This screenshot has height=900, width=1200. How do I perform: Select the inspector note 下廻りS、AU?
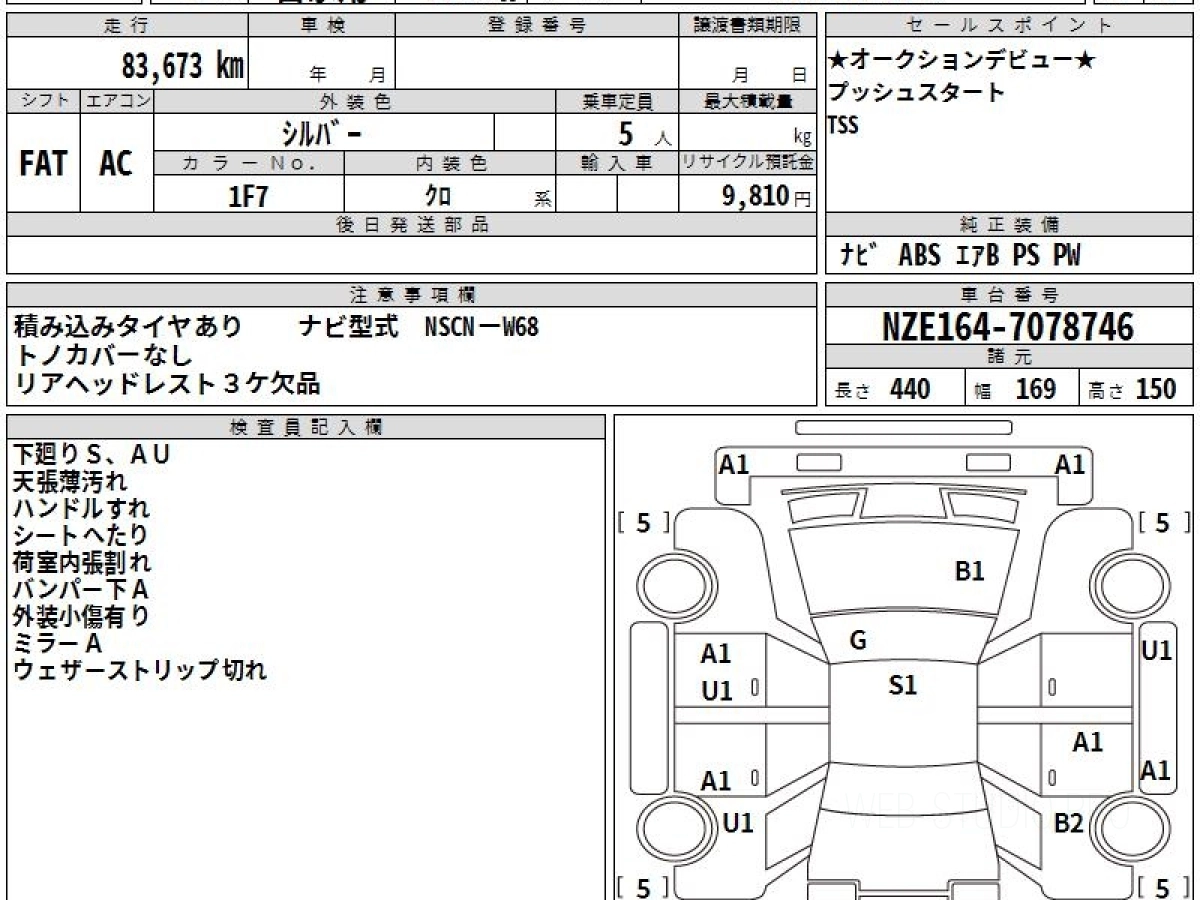(x=92, y=455)
